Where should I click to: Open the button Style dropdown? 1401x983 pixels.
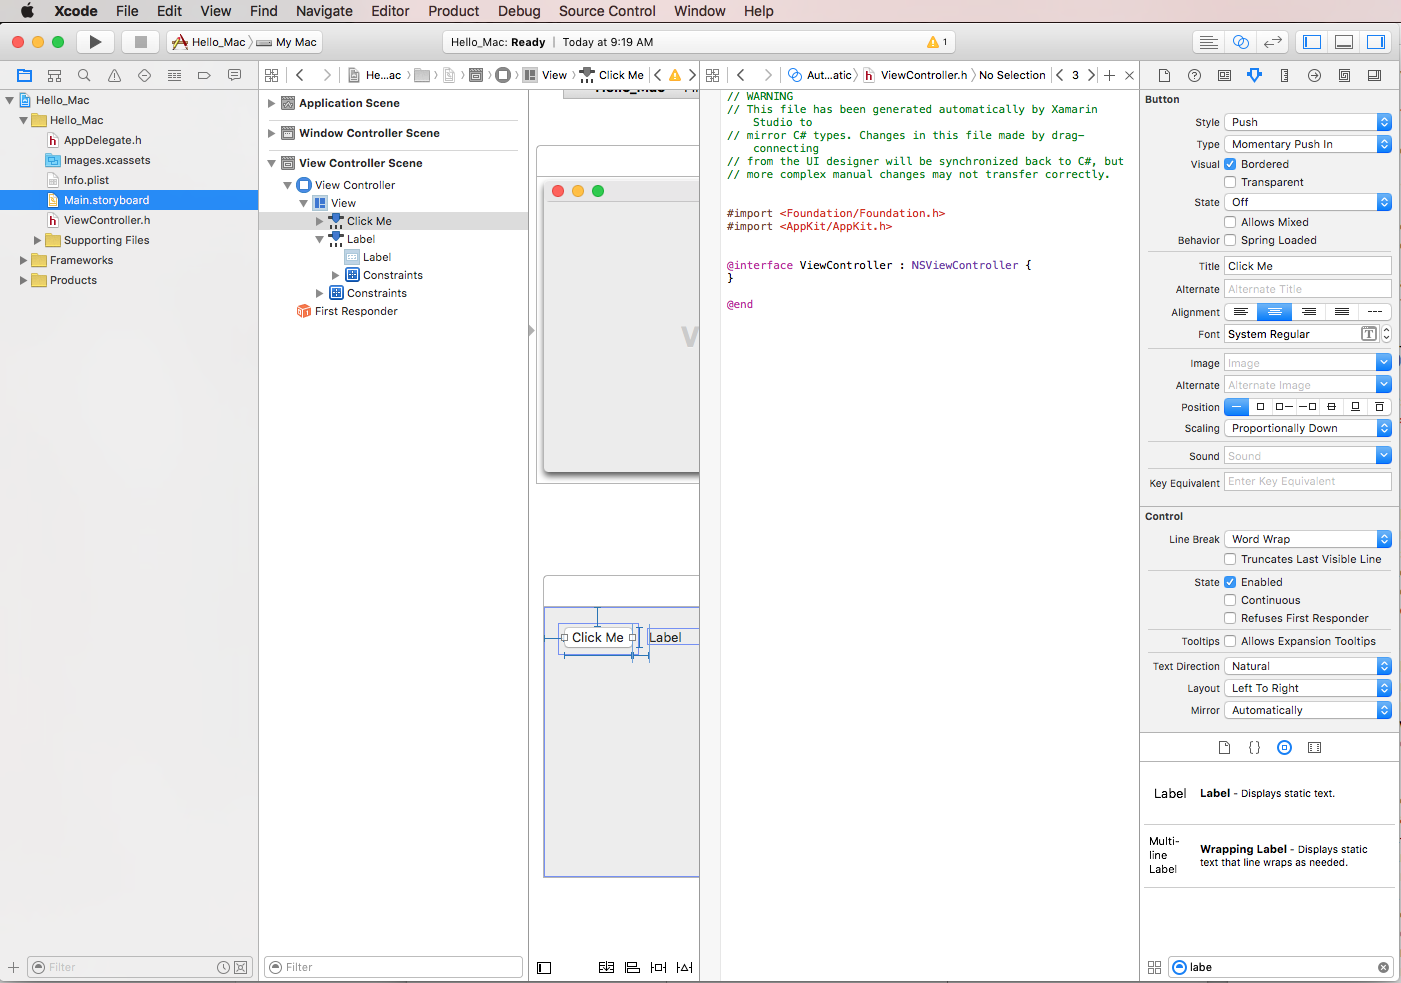1307,122
